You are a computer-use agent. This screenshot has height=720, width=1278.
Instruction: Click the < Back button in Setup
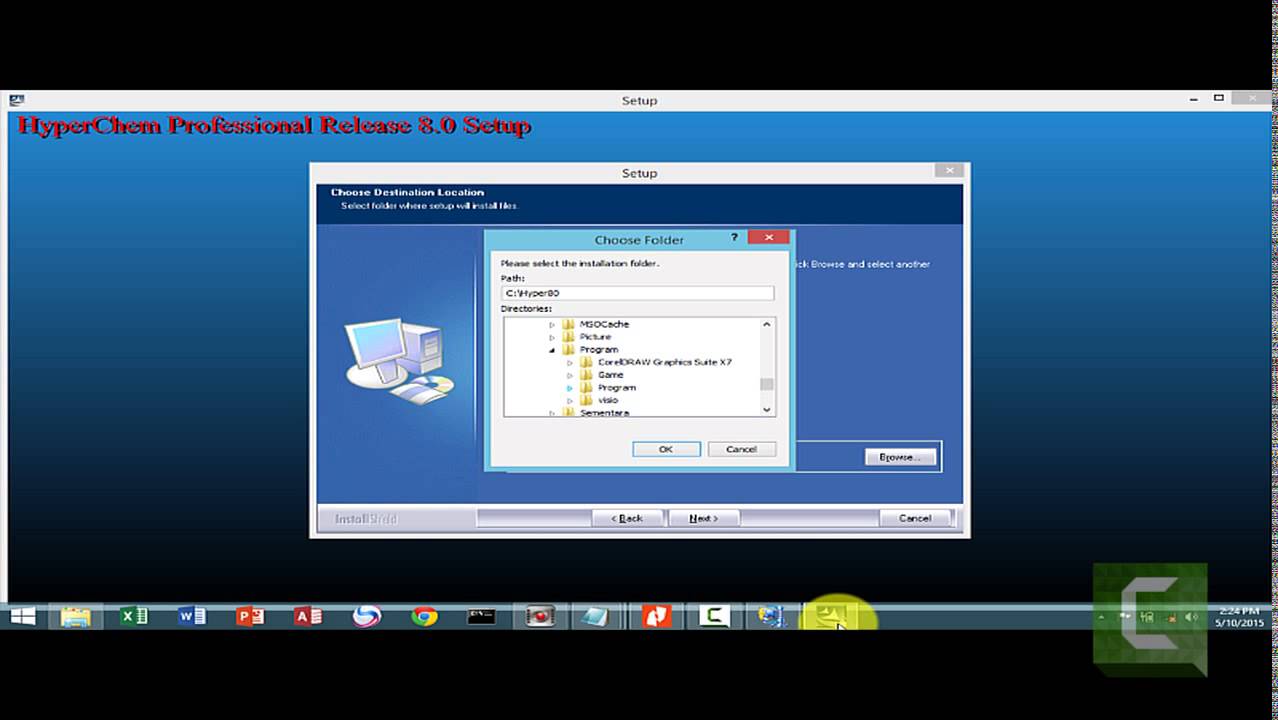[x=627, y=518]
